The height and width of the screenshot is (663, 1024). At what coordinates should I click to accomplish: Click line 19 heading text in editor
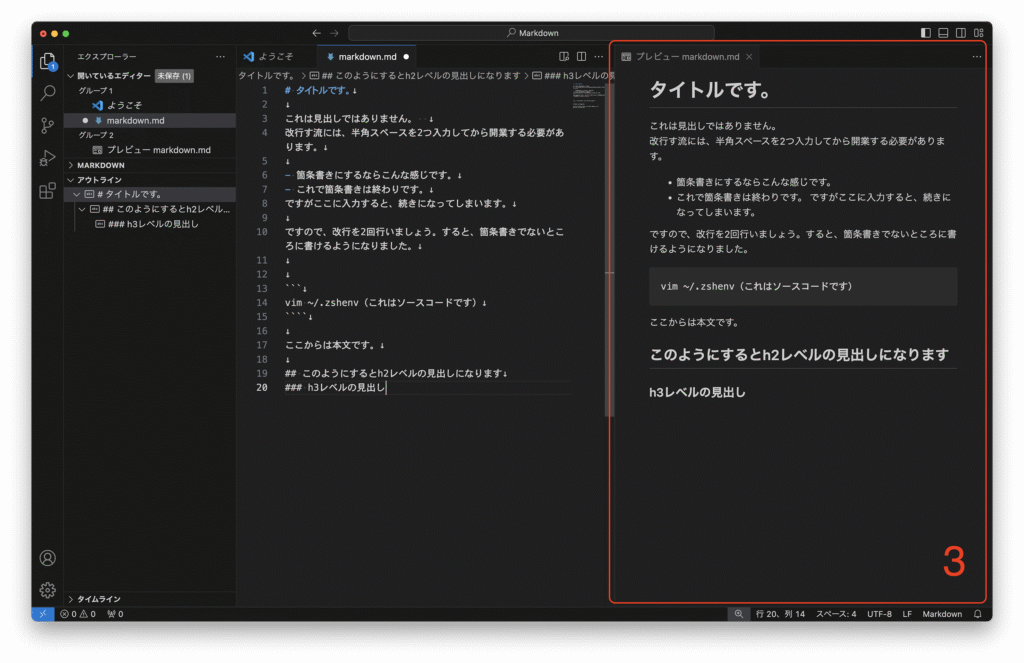[395, 374]
